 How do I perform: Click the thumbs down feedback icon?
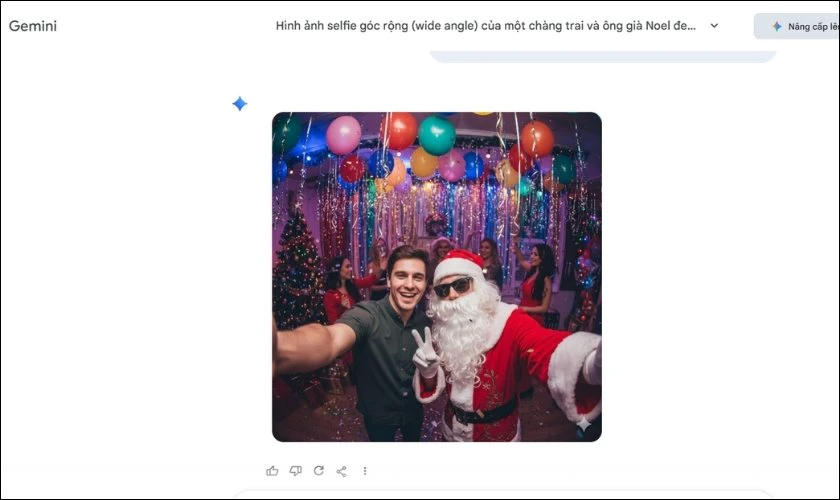pos(295,470)
